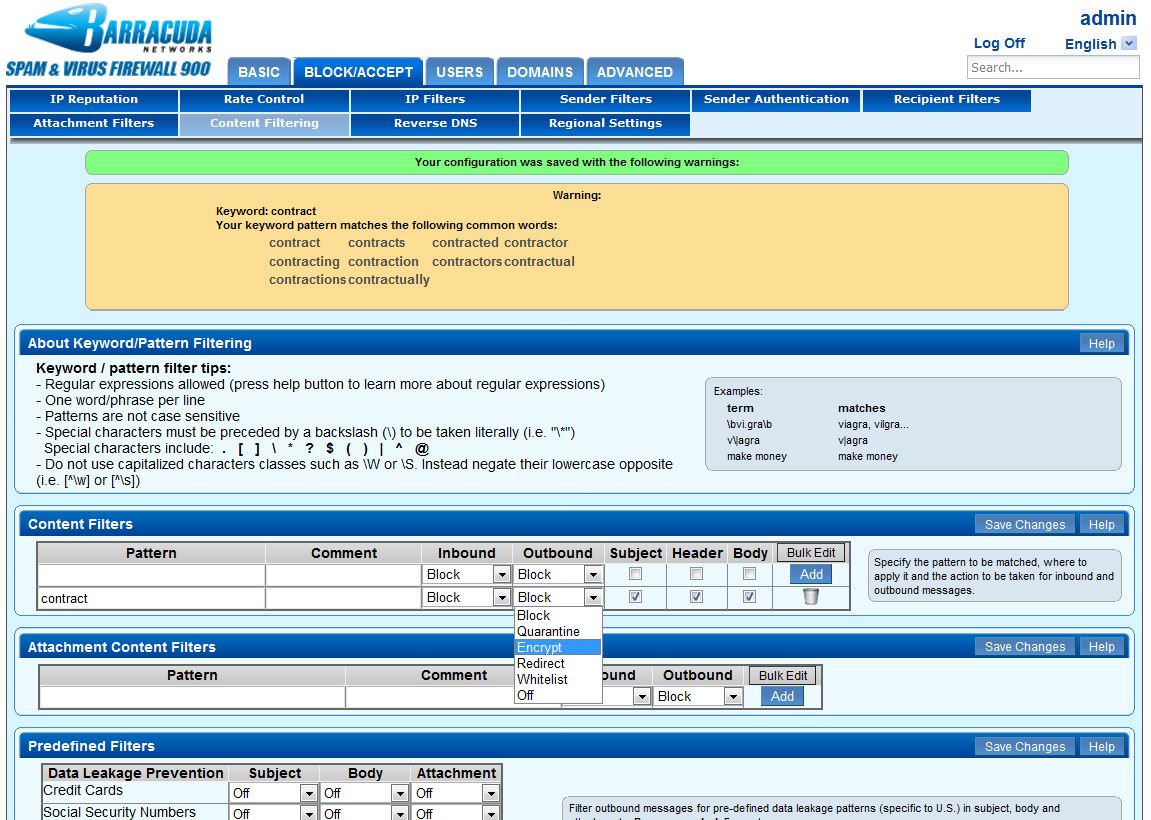Screen dimensions: 1151x820
Task: Click Bulk Edit in Content Filters table
Action: pos(811,553)
